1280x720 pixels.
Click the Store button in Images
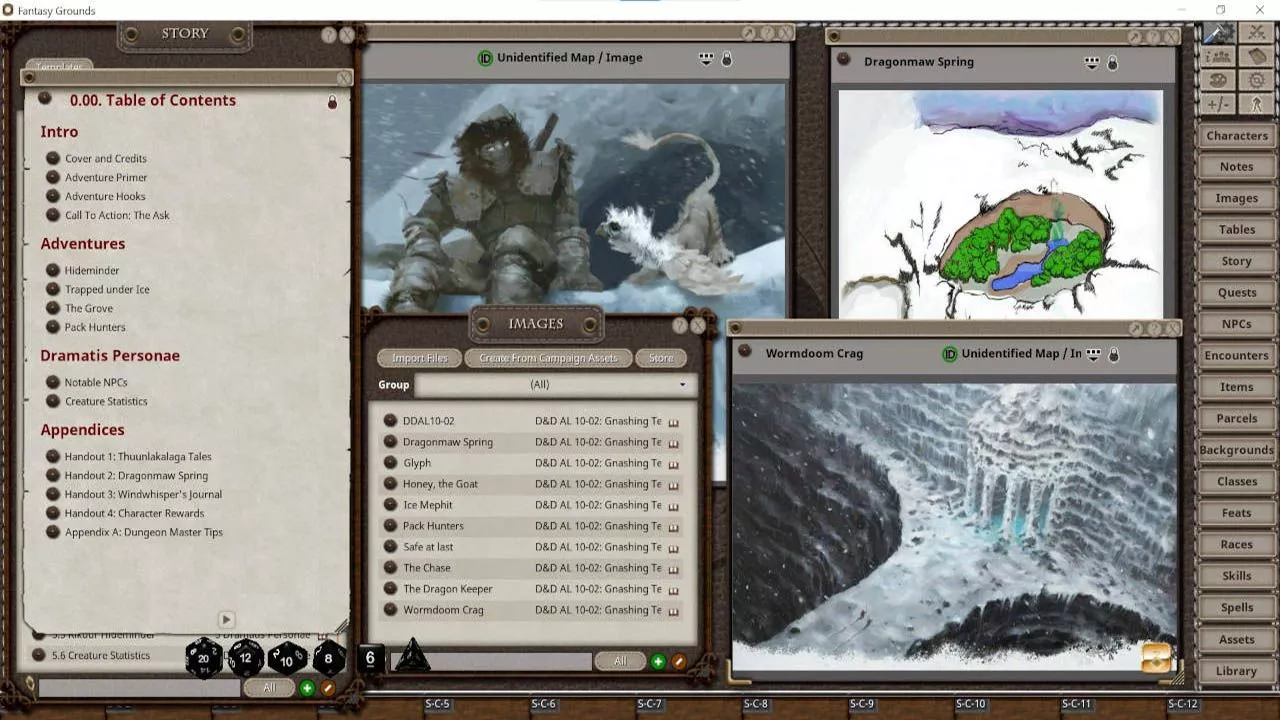[661, 358]
